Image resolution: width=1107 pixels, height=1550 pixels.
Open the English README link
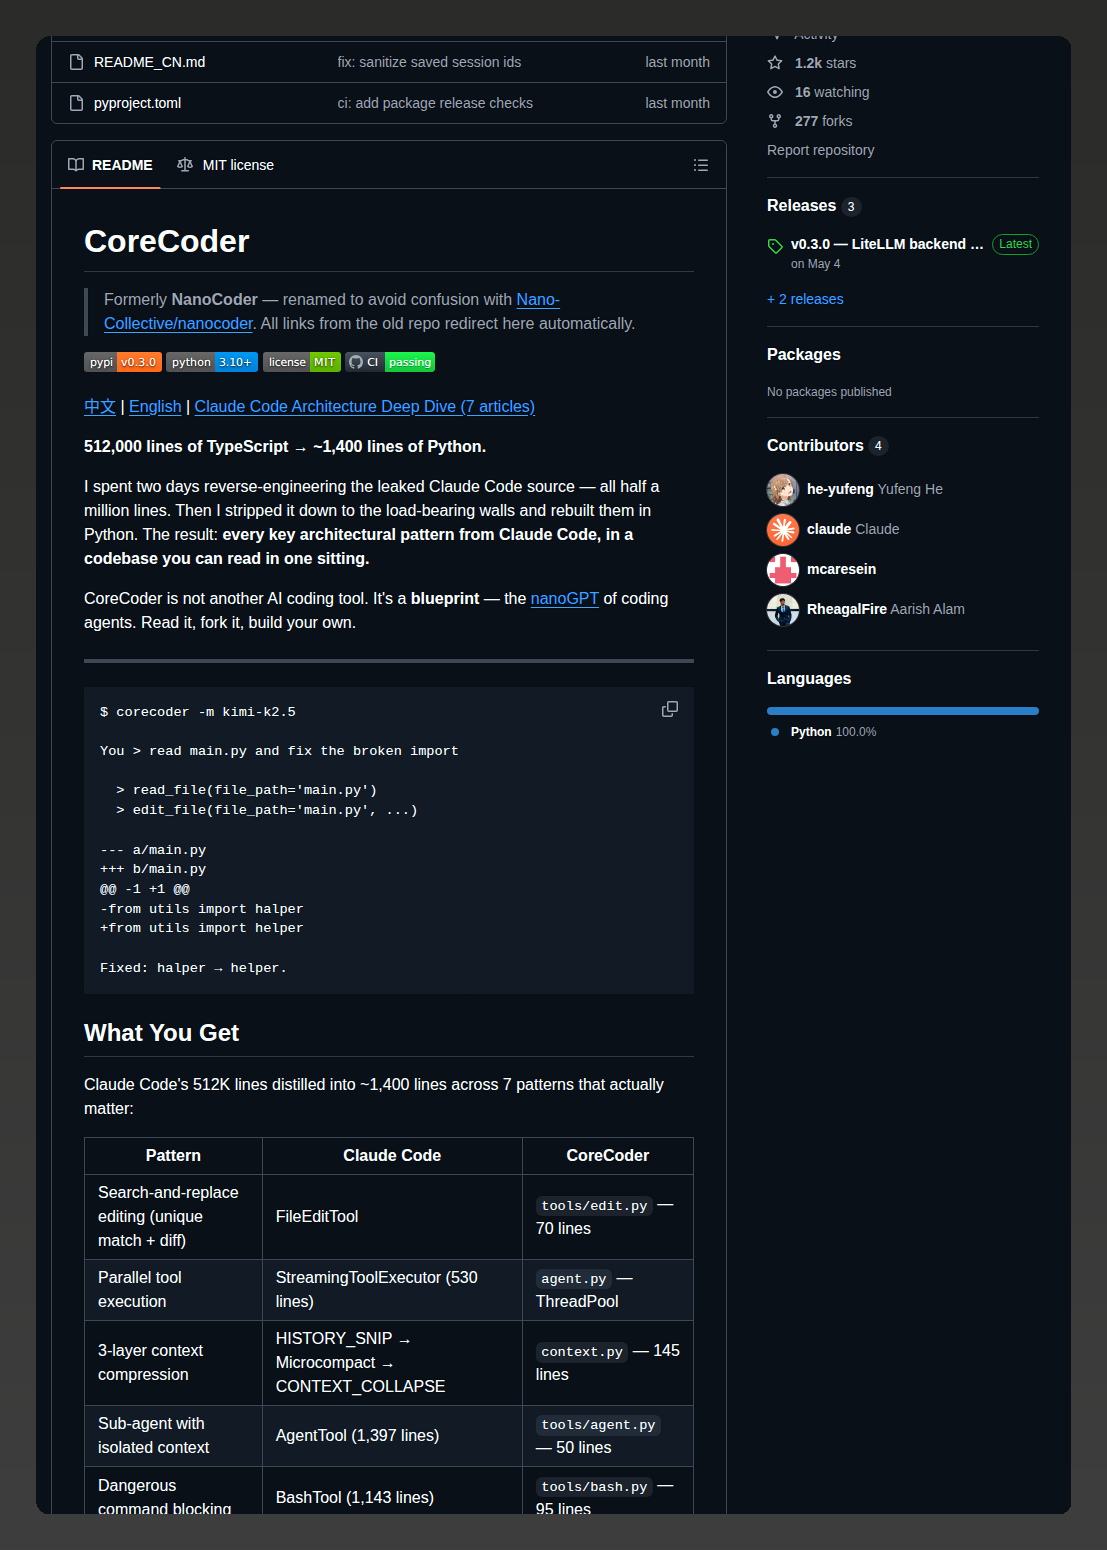[155, 406]
